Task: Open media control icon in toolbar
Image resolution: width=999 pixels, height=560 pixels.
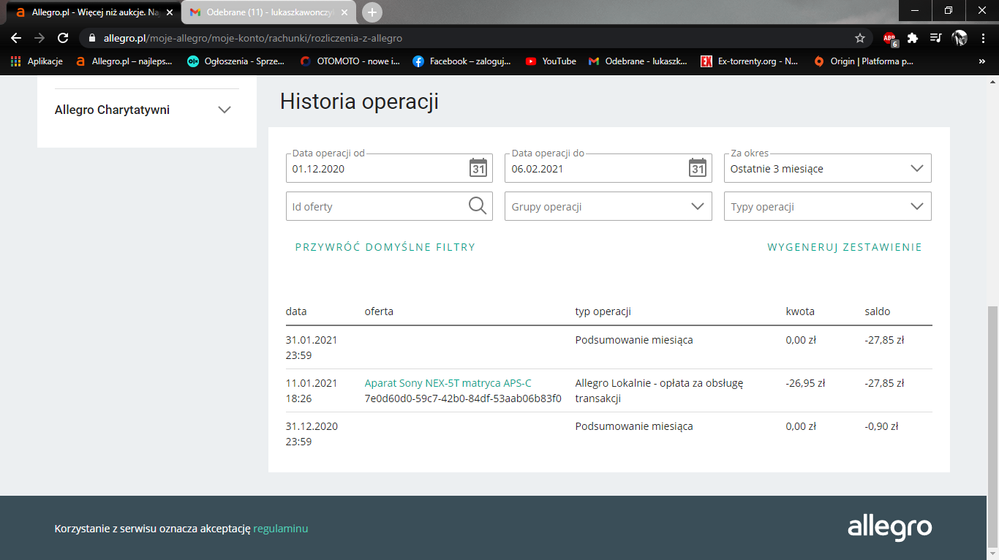Action: point(935,38)
